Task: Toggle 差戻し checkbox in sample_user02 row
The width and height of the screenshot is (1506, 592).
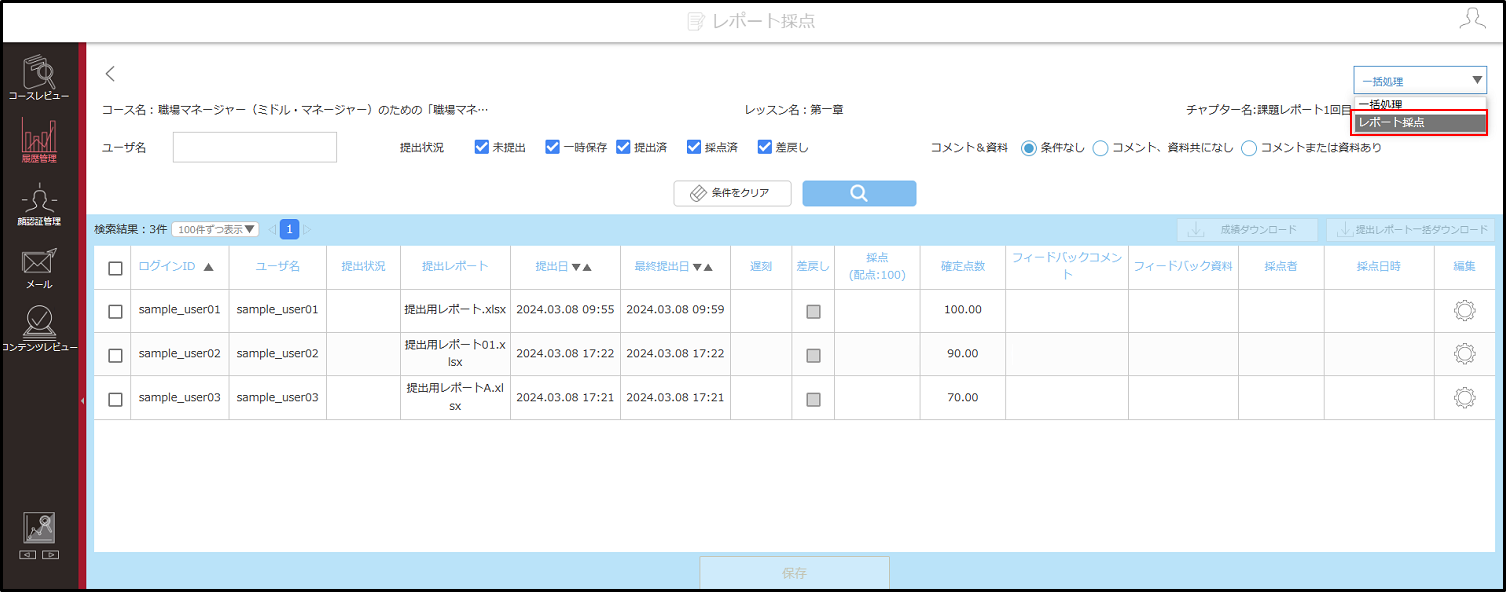Action: coord(813,355)
